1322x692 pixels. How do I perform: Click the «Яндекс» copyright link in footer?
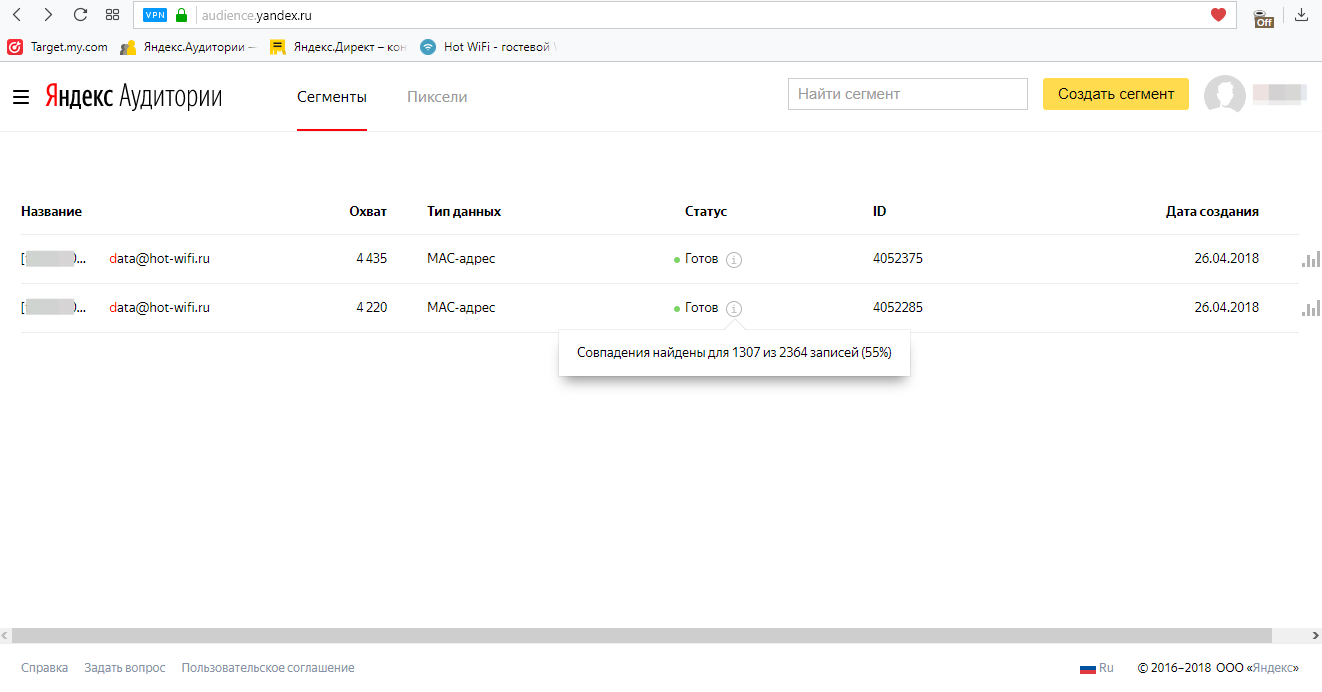(1272, 668)
